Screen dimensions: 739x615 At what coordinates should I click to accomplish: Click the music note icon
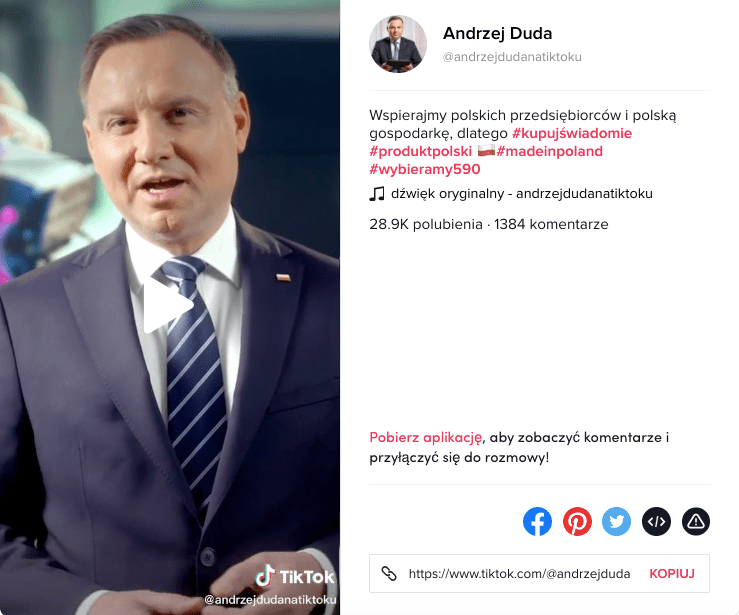coord(377,194)
